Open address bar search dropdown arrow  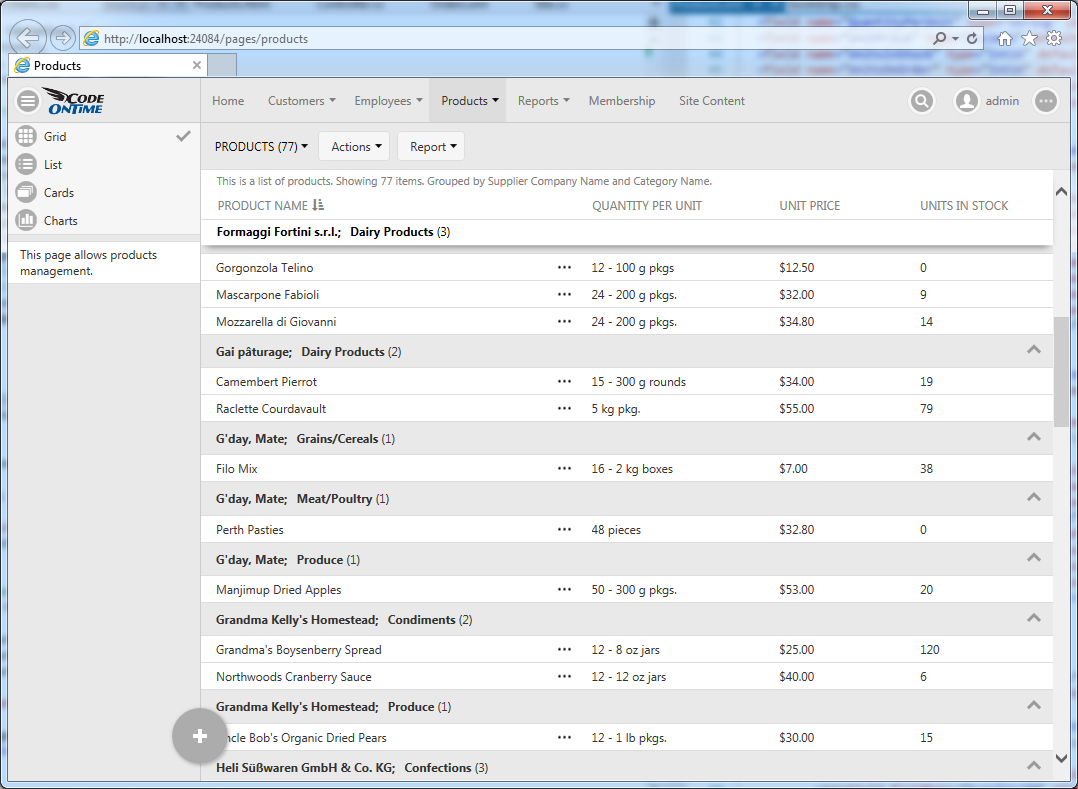pyautogui.click(x=955, y=38)
